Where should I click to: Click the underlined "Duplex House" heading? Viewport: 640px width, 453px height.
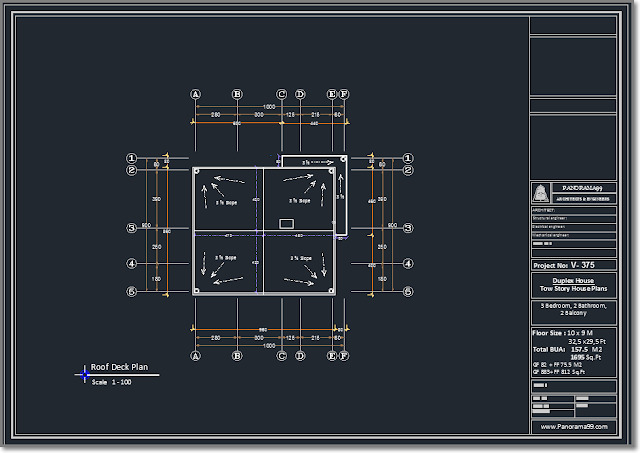click(x=573, y=281)
